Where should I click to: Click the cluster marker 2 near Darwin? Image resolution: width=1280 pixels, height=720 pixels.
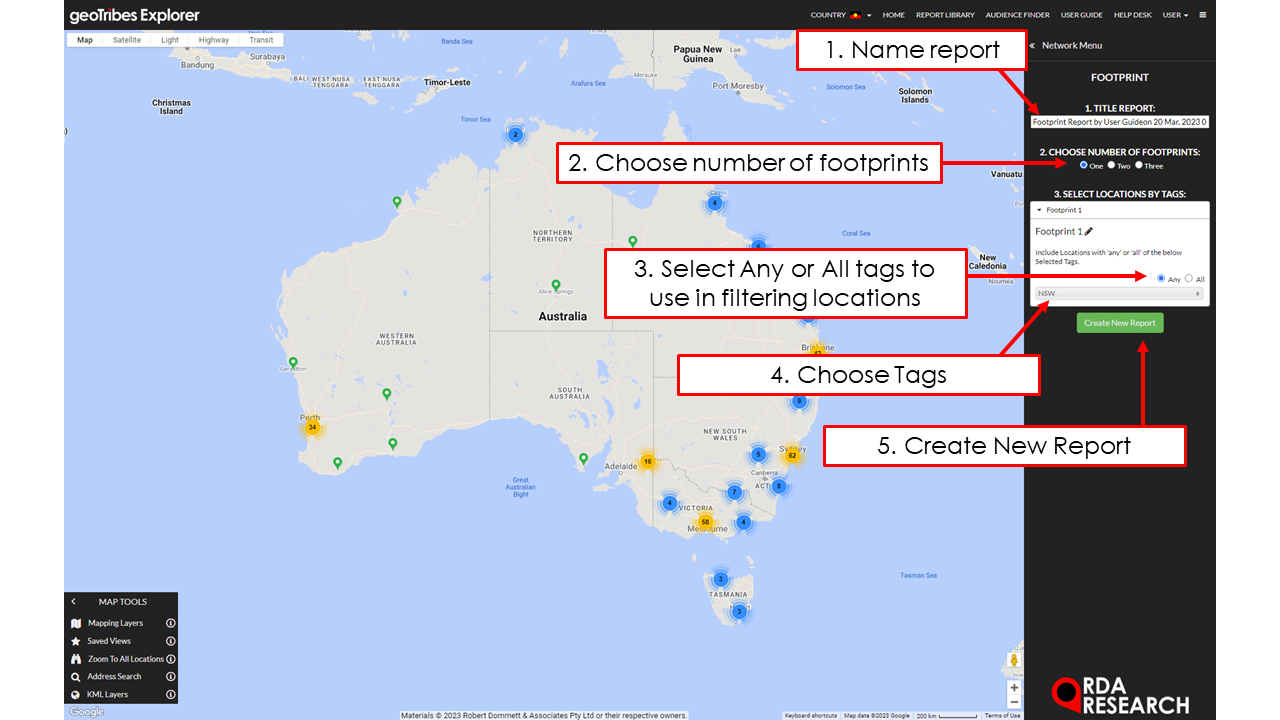click(x=515, y=134)
